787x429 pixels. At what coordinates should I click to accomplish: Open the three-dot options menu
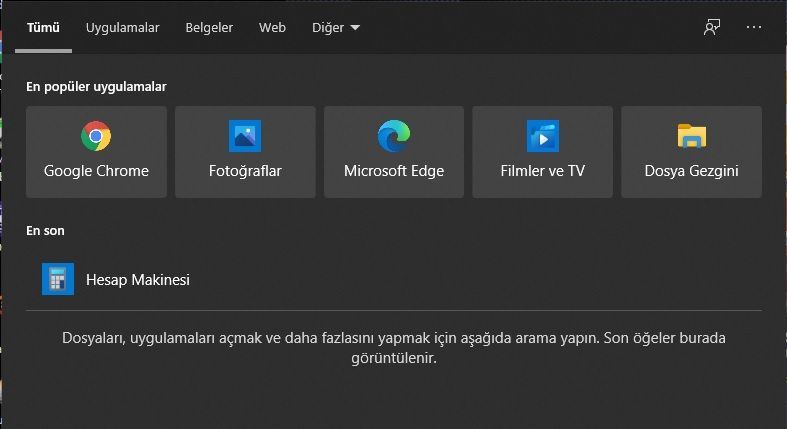click(754, 27)
